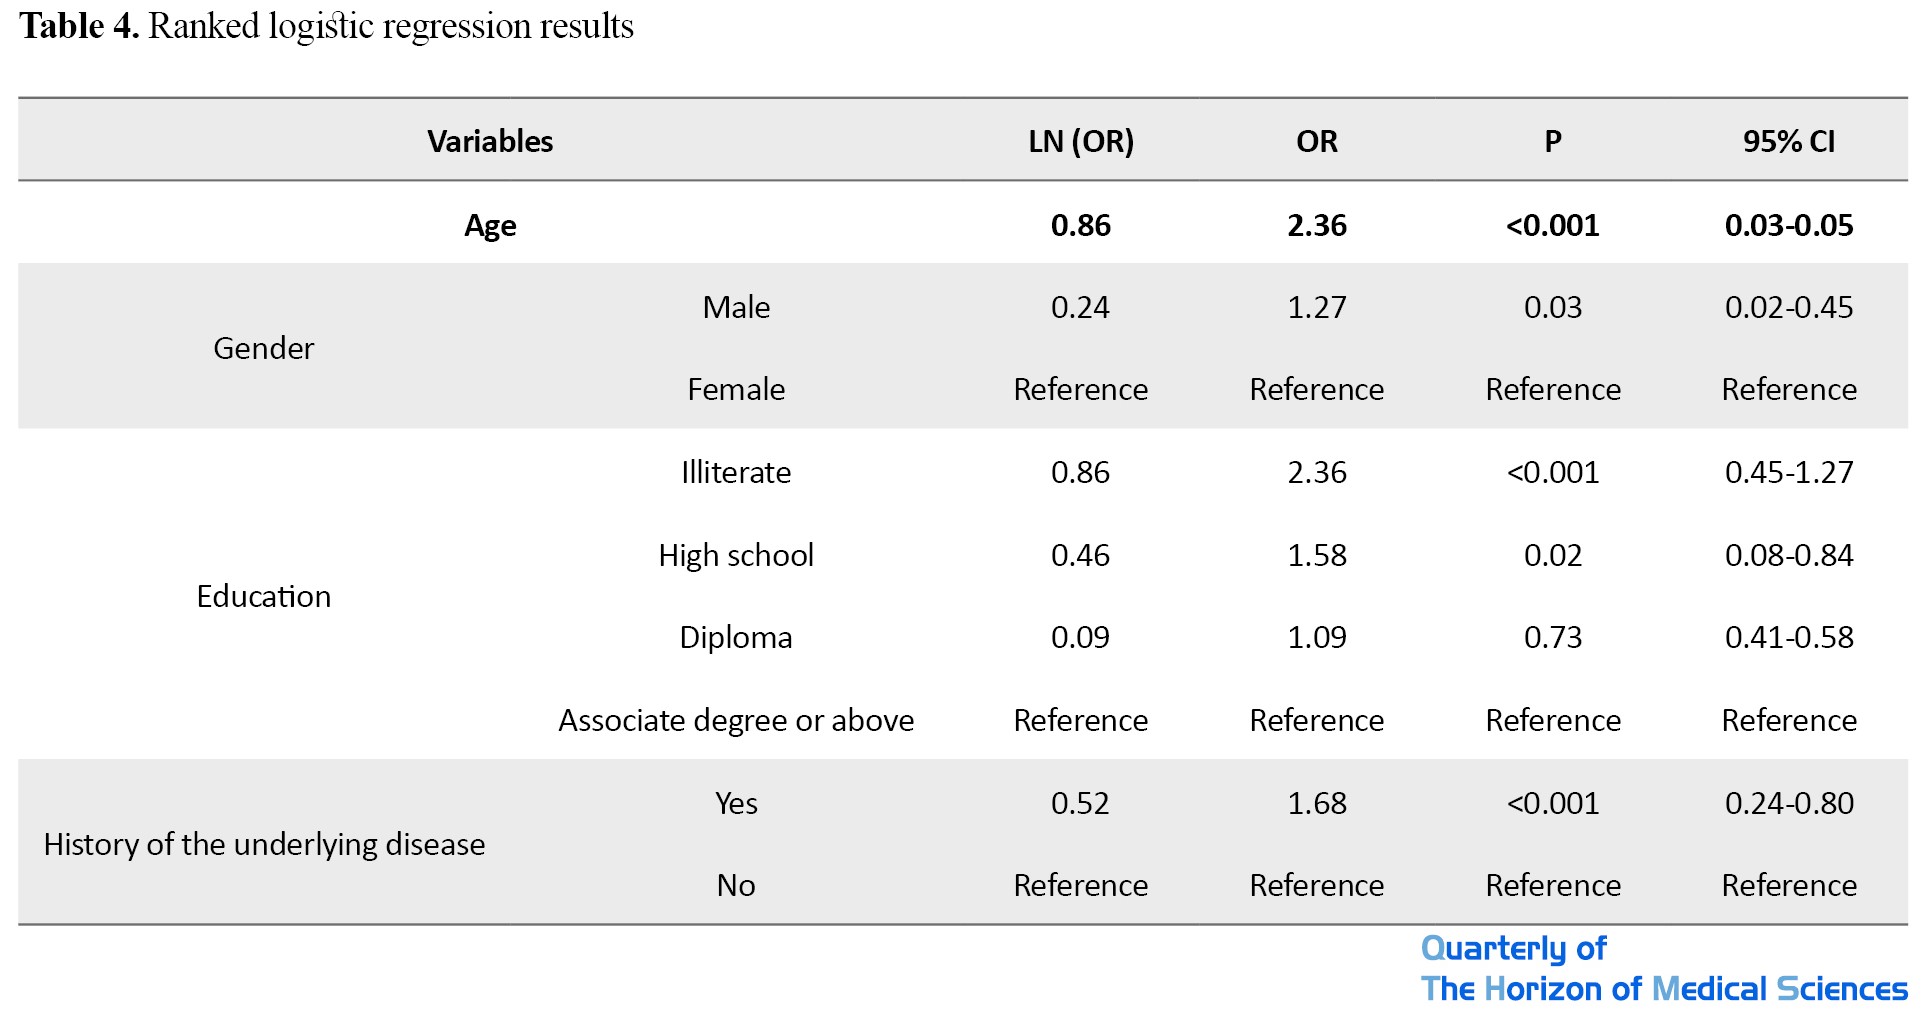Viewport: 1922px width, 1015px height.
Task: Click the odds ratio 1.68 cell
Action: click(x=1316, y=803)
